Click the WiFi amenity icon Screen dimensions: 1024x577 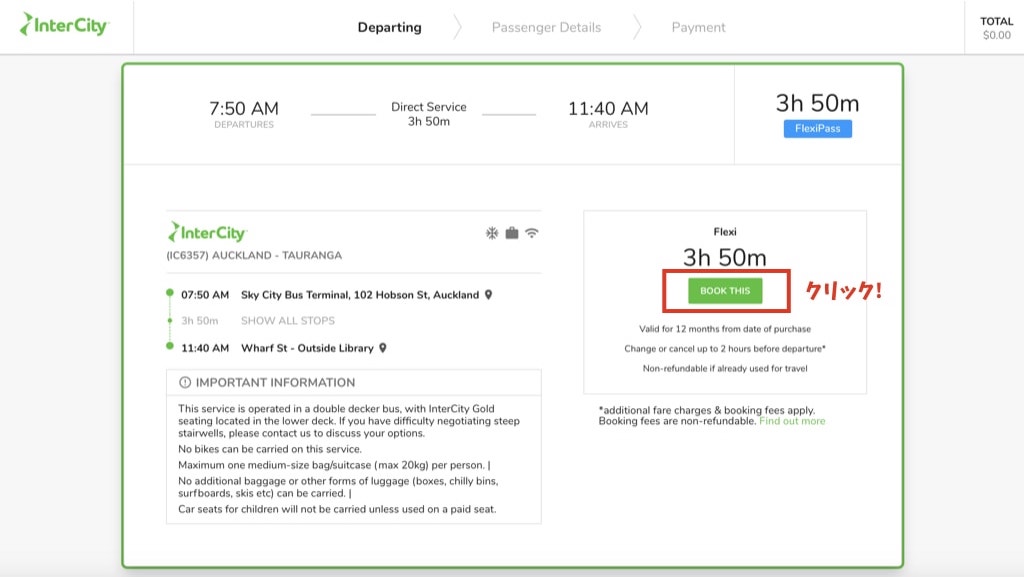532,233
